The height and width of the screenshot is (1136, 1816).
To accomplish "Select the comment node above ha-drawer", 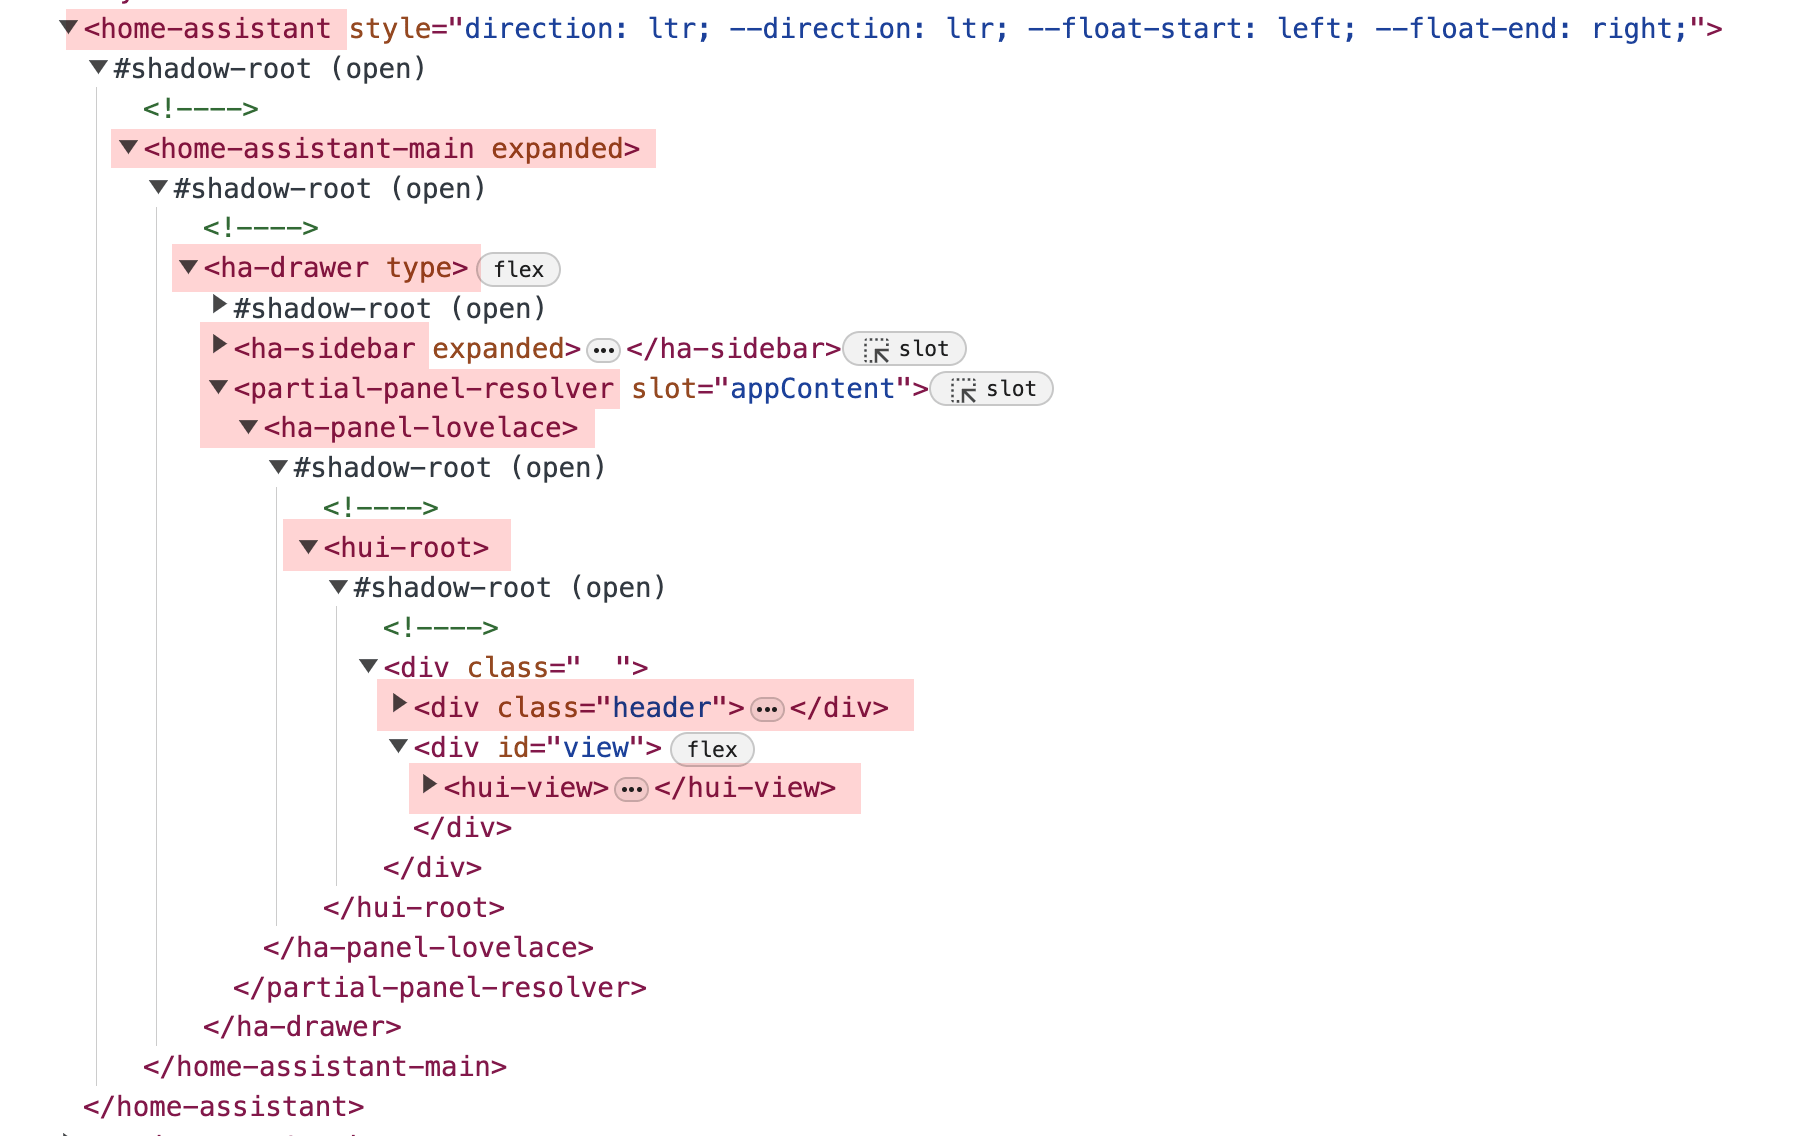I will [x=261, y=228].
